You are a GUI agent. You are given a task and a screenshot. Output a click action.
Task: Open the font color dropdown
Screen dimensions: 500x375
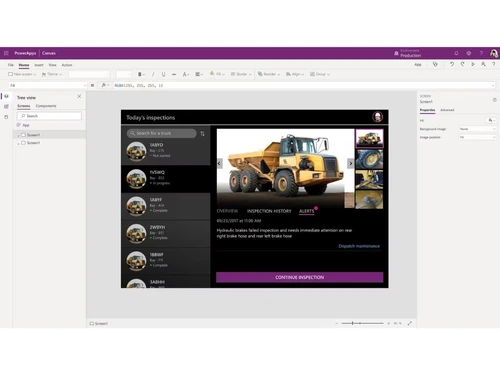tap(186, 74)
